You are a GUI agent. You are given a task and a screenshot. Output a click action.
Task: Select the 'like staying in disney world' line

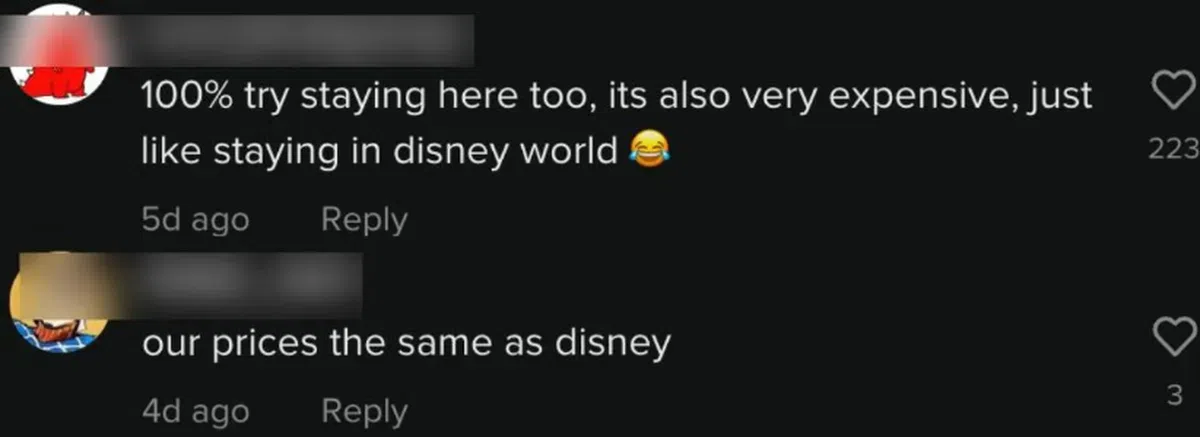[x=379, y=151]
